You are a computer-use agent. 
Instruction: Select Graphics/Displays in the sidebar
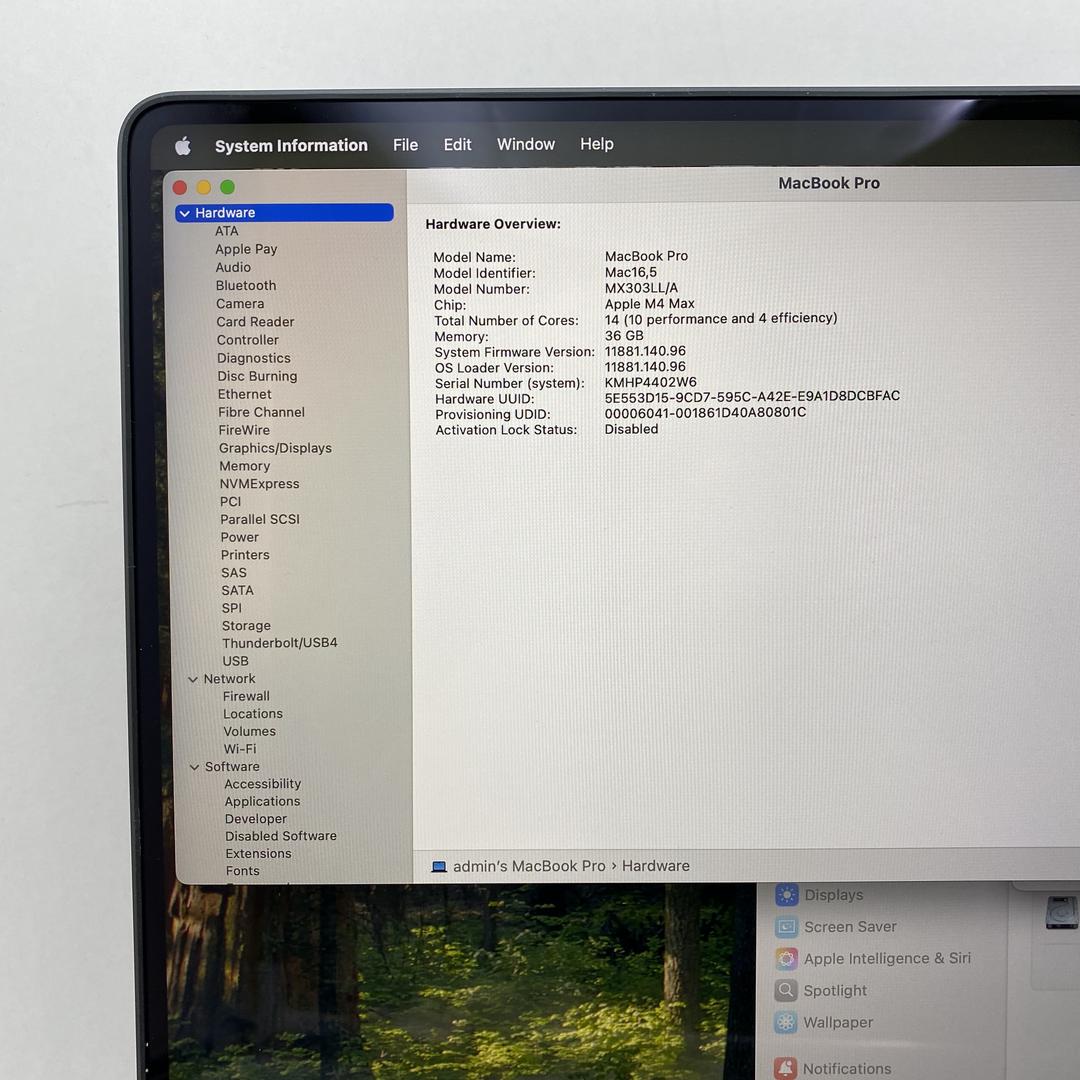coord(275,448)
